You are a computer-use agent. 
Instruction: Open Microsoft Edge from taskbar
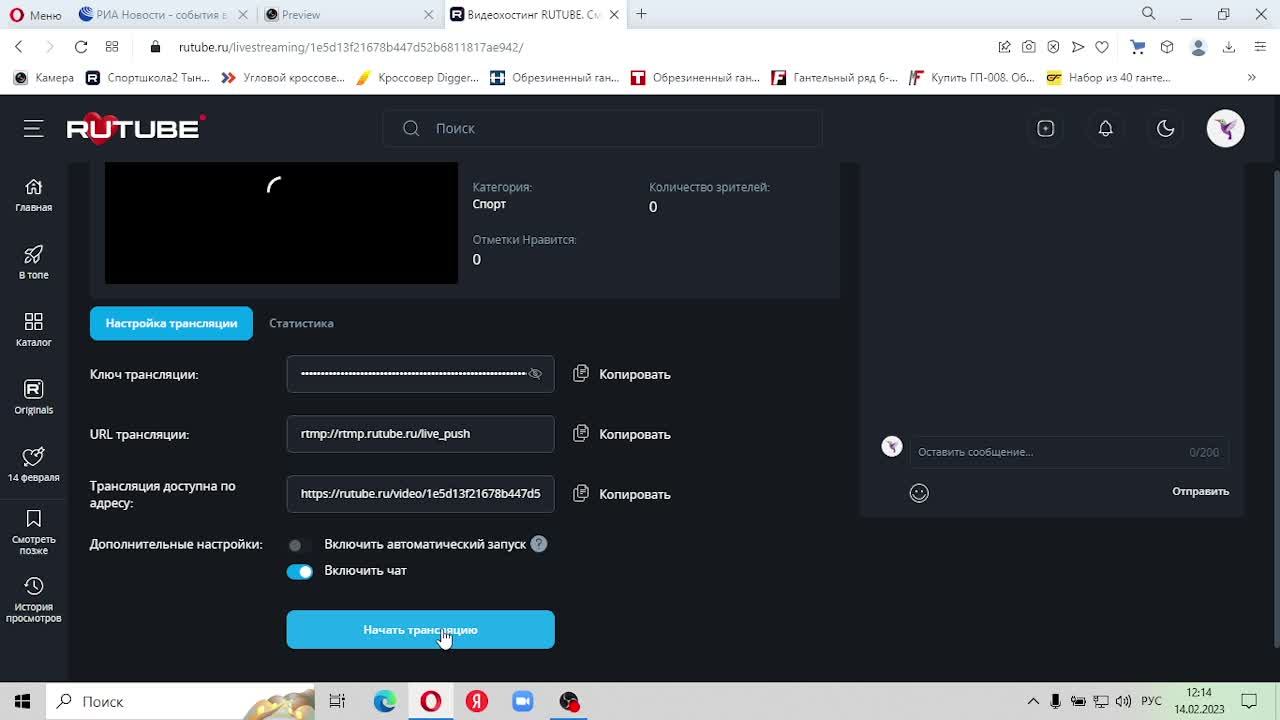click(x=385, y=701)
